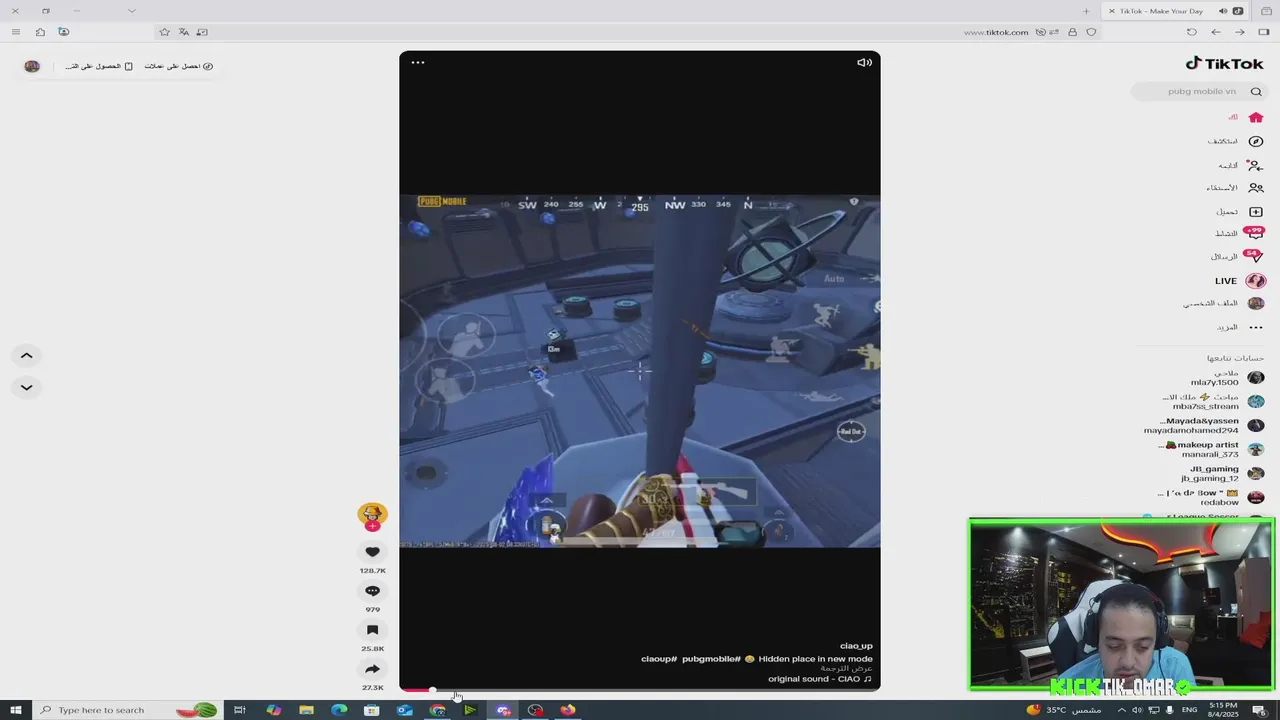Open 'original sound - CIAO' link

(820, 679)
